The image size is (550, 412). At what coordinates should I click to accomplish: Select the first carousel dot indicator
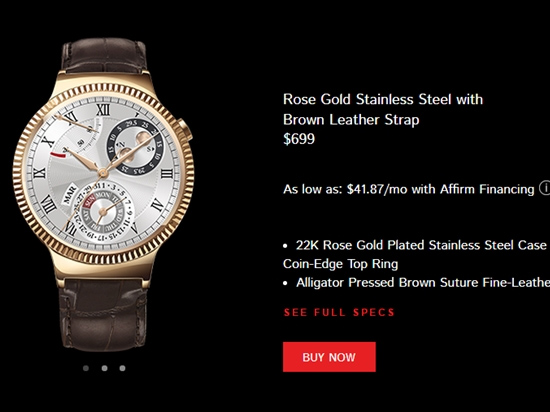click(x=86, y=368)
